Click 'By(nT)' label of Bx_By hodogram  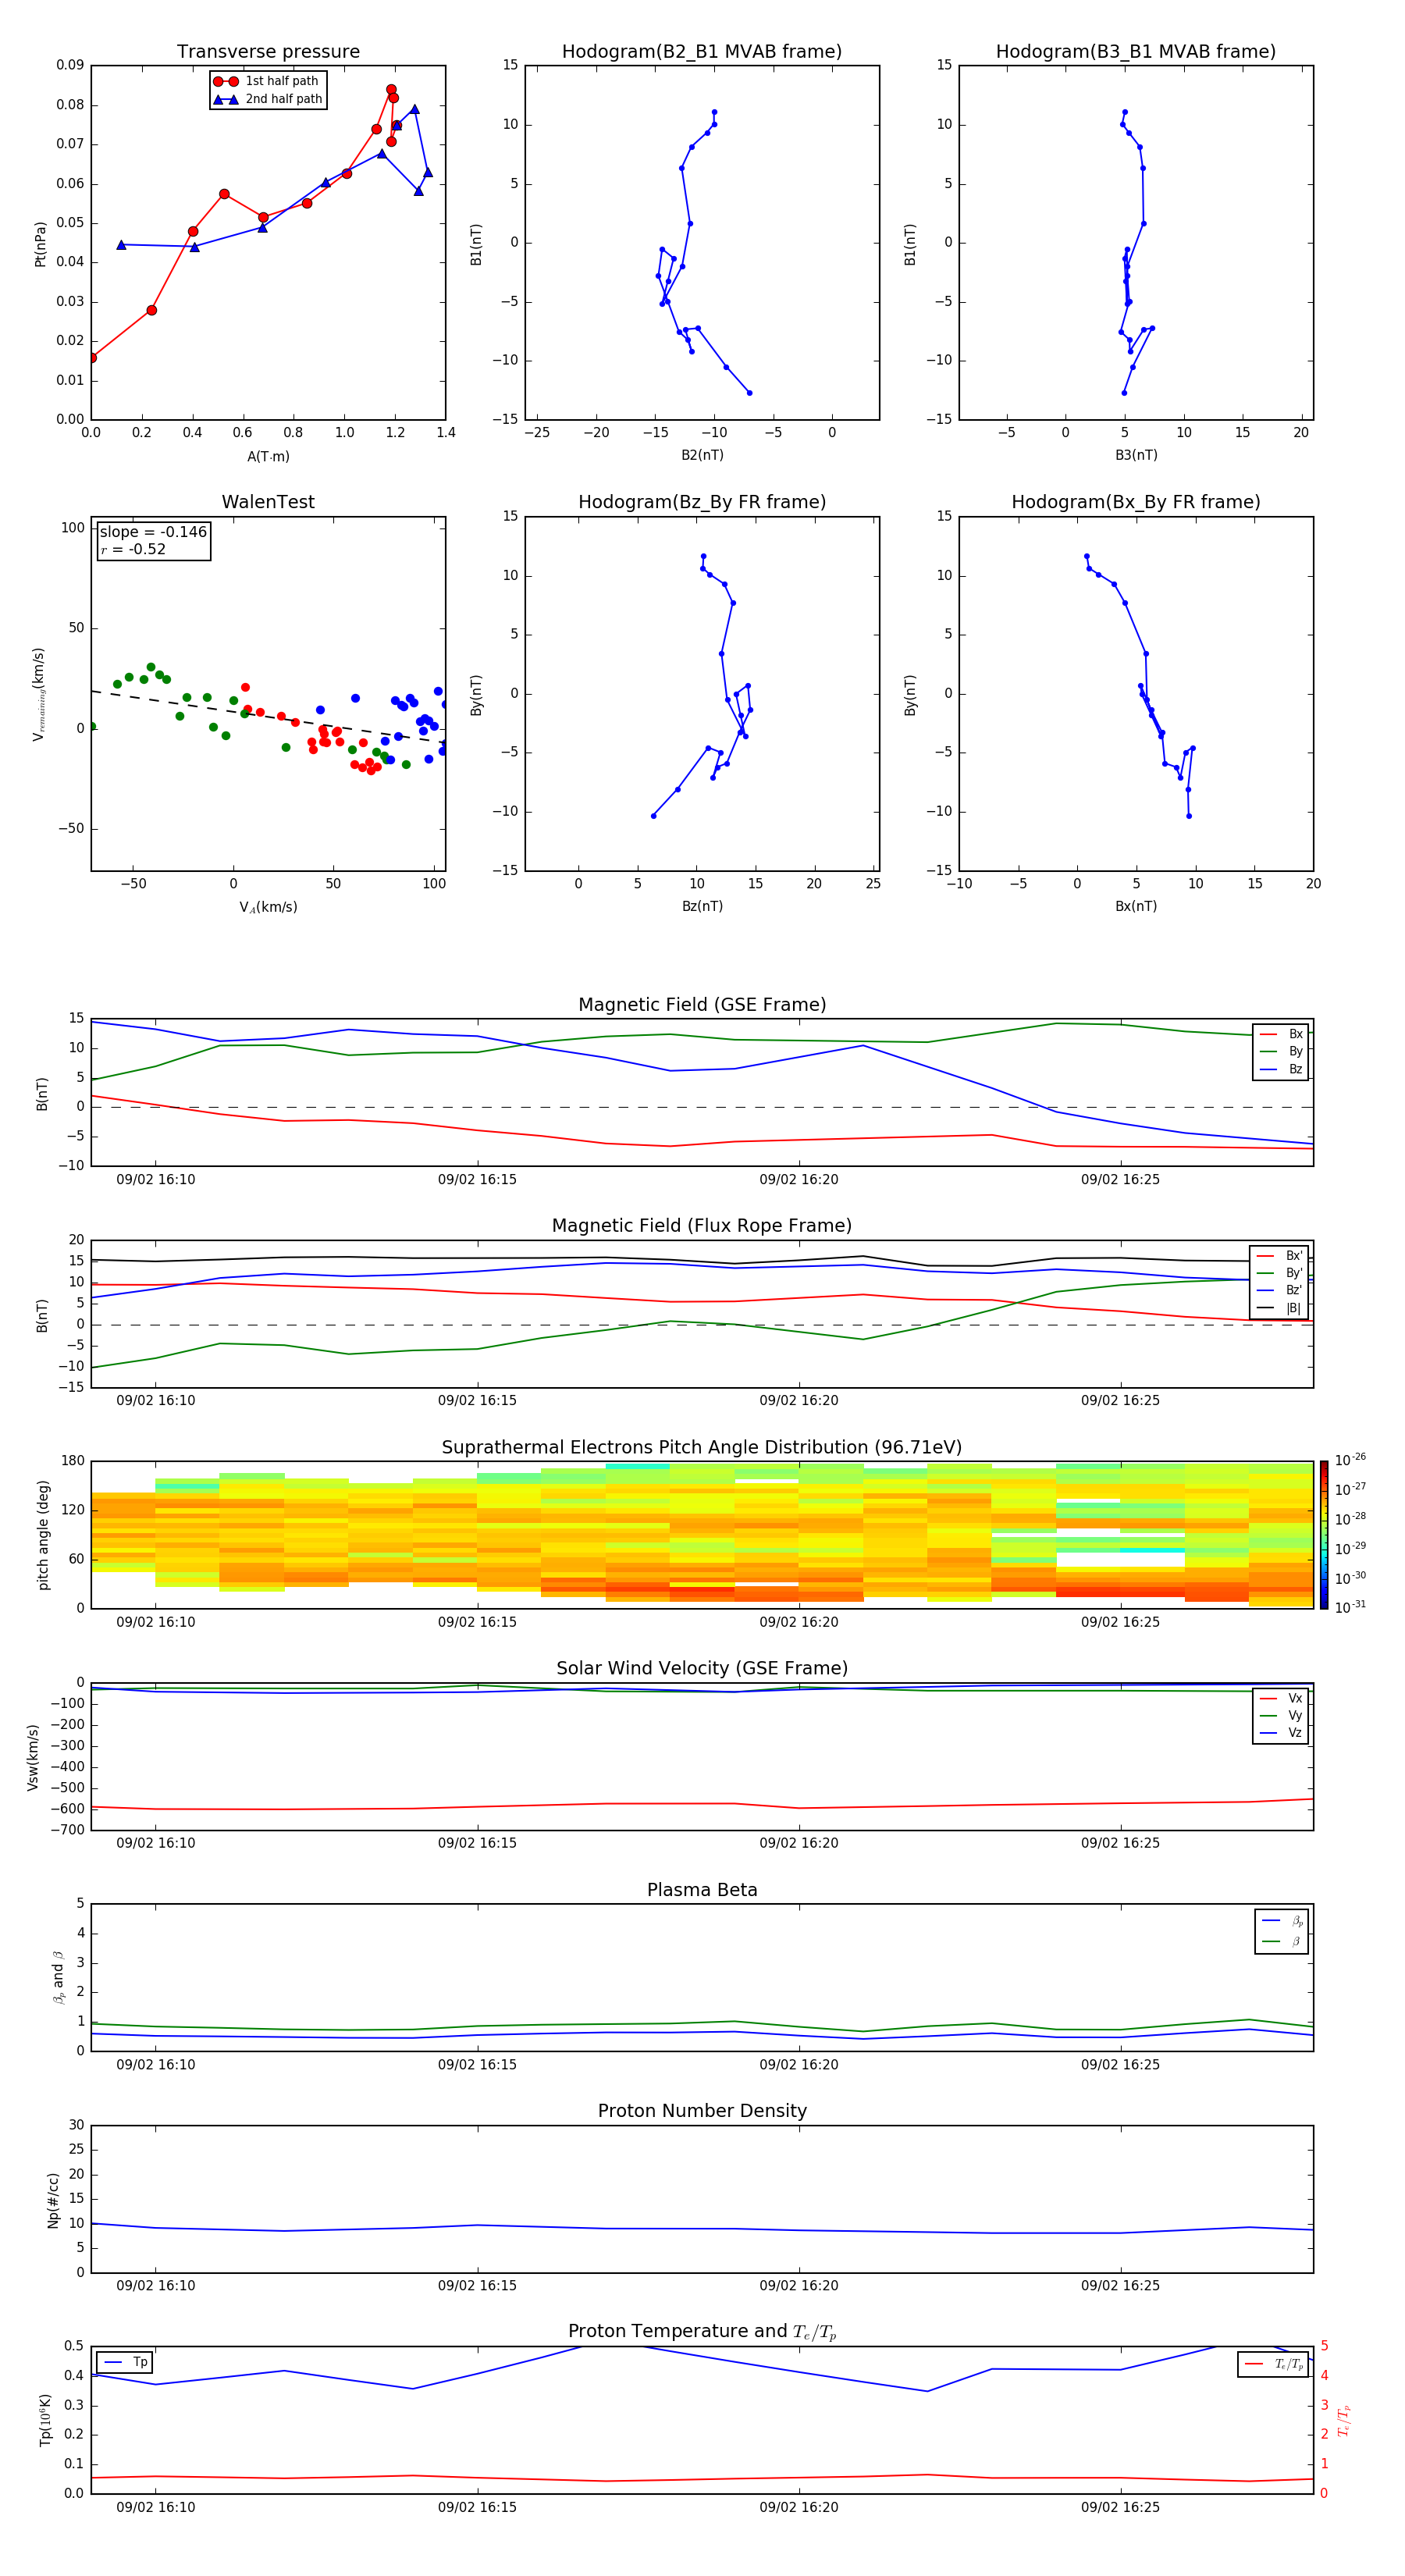point(910,694)
